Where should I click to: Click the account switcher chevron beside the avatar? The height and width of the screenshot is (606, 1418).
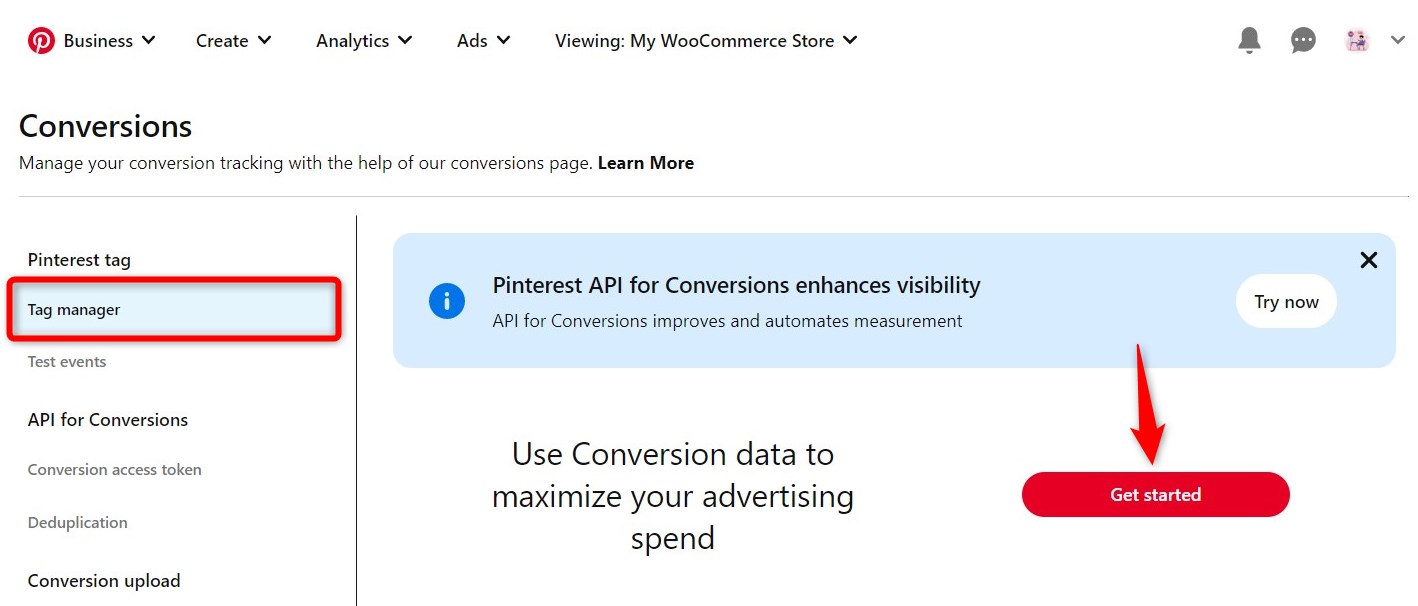pos(1397,40)
